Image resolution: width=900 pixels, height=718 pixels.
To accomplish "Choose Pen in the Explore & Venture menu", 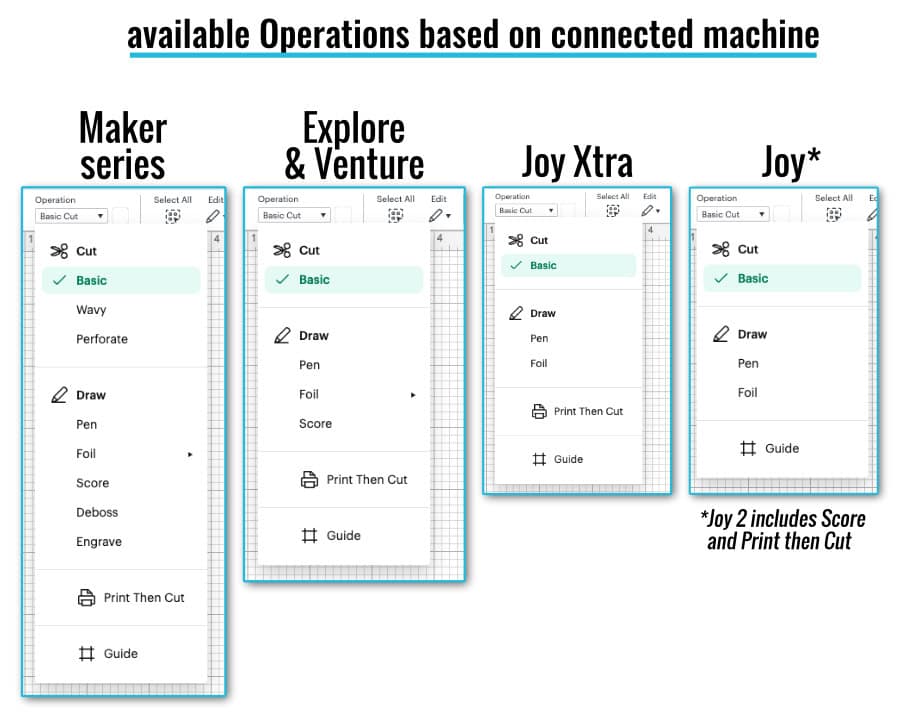I will [x=309, y=365].
